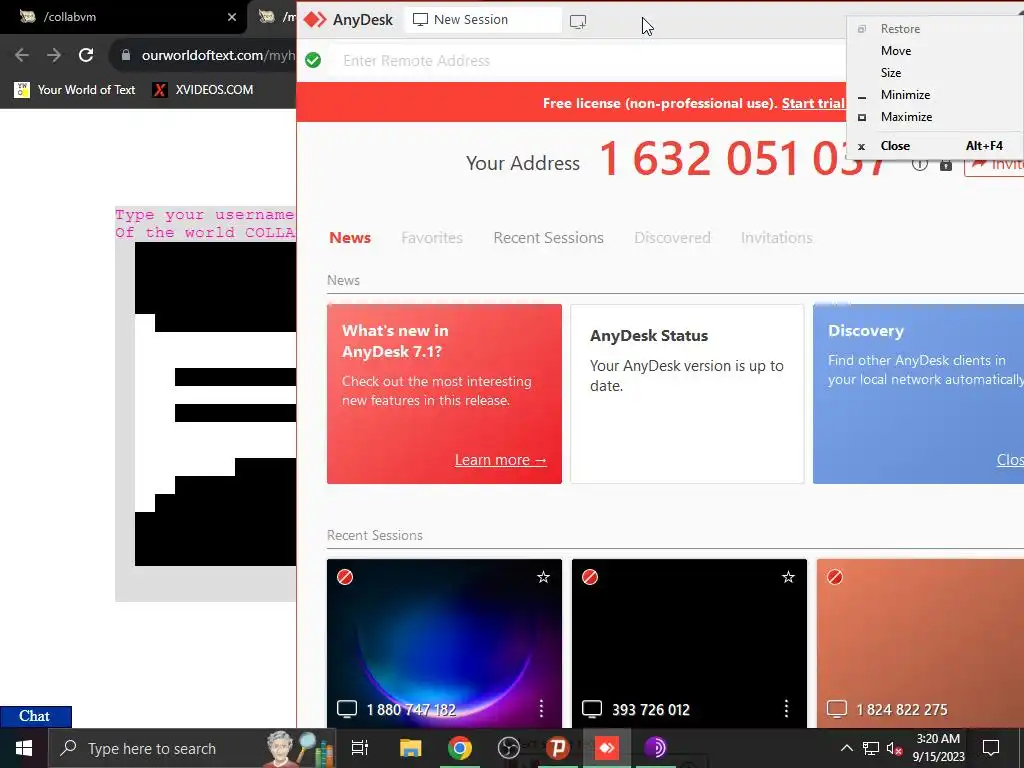Screen dimensions: 1024x768
Task: Switch to the Favorites tab
Action: pyautogui.click(x=432, y=238)
